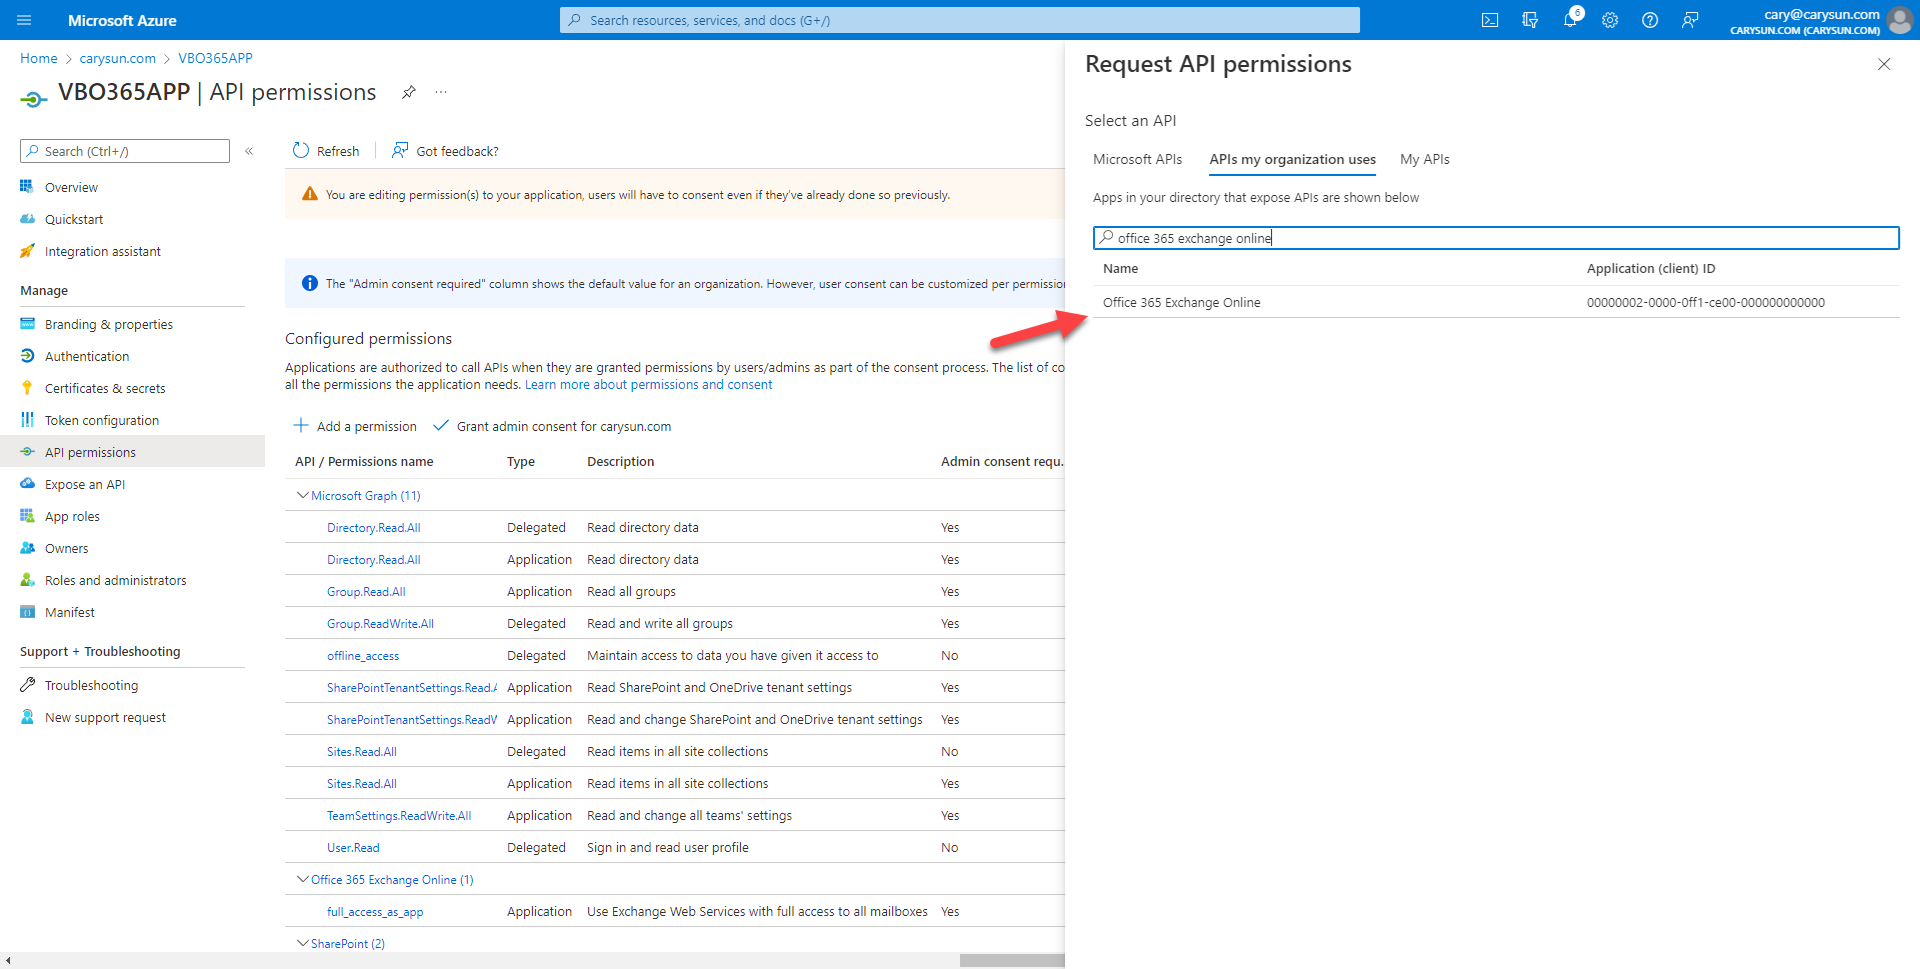Open the top bar feedback icon
1920x969 pixels.
1690,20
